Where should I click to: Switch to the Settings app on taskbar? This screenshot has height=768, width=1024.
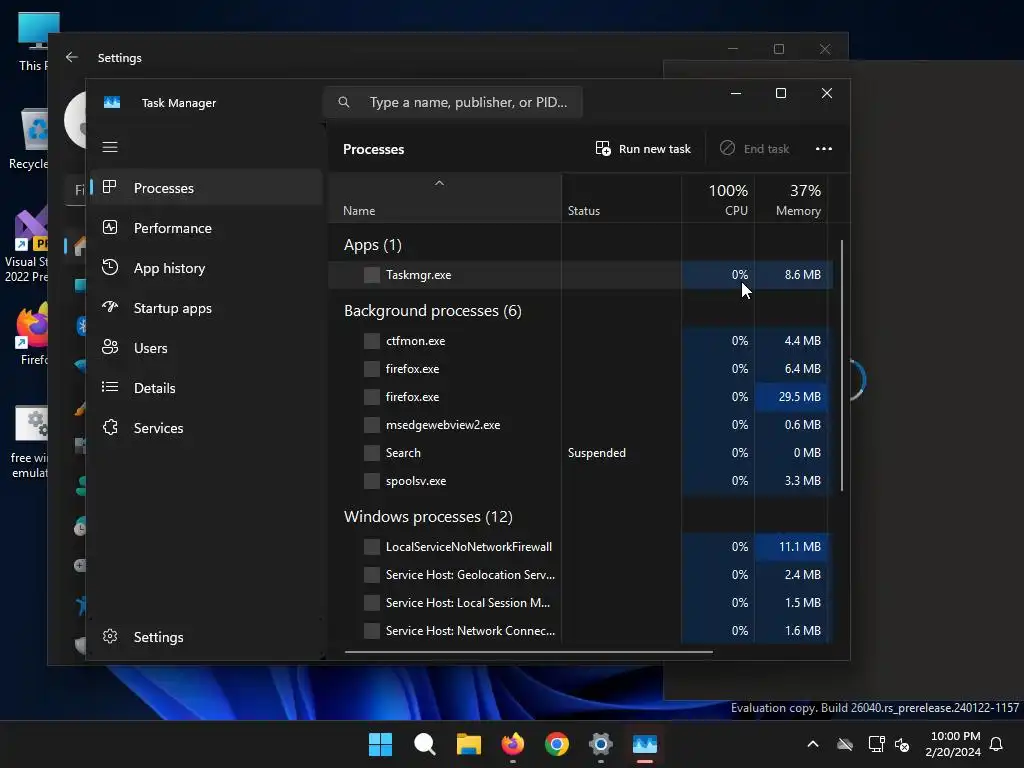coord(600,744)
